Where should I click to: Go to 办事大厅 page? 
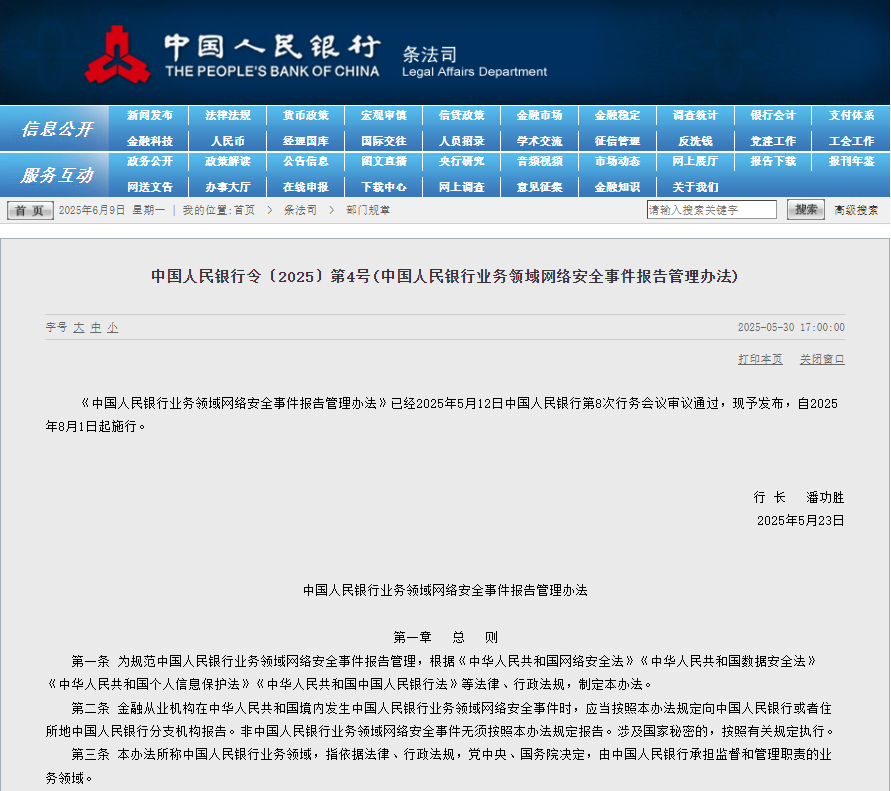tap(227, 187)
